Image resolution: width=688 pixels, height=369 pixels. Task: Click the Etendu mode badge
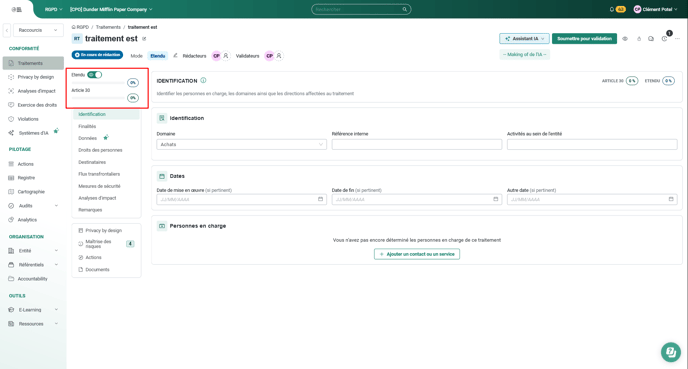pyautogui.click(x=158, y=56)
